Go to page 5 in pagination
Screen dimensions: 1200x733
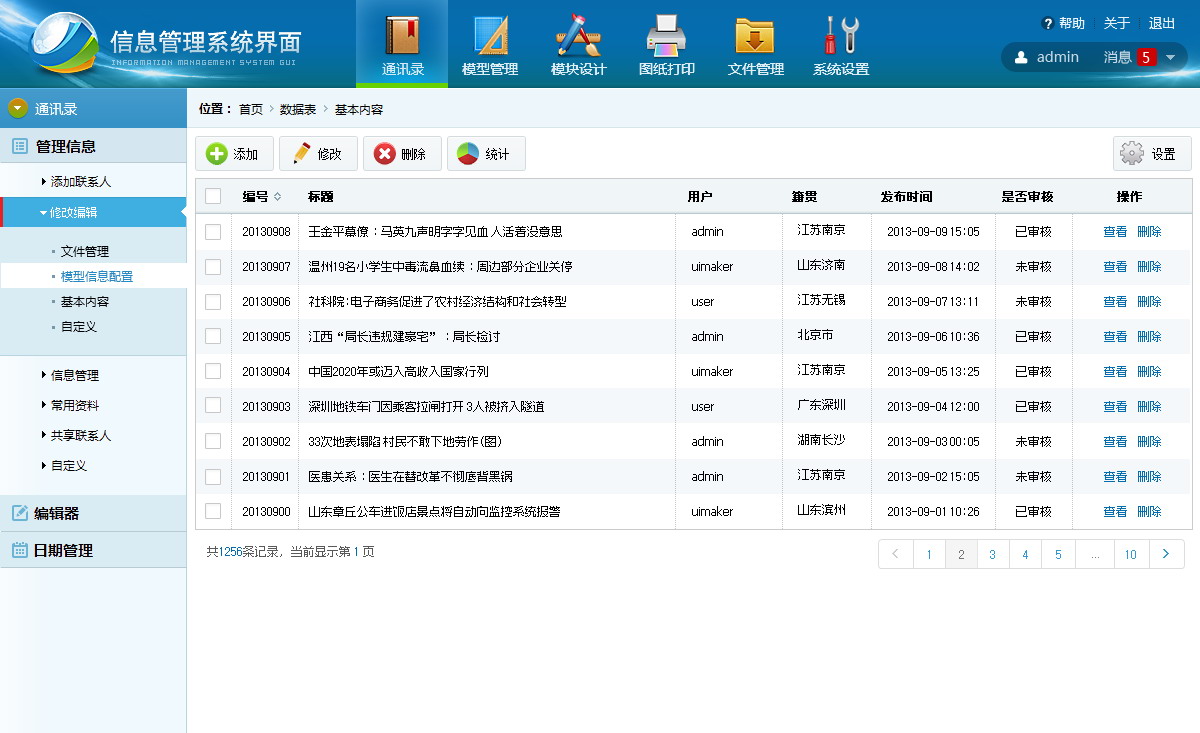click(x=1058, y=553)
